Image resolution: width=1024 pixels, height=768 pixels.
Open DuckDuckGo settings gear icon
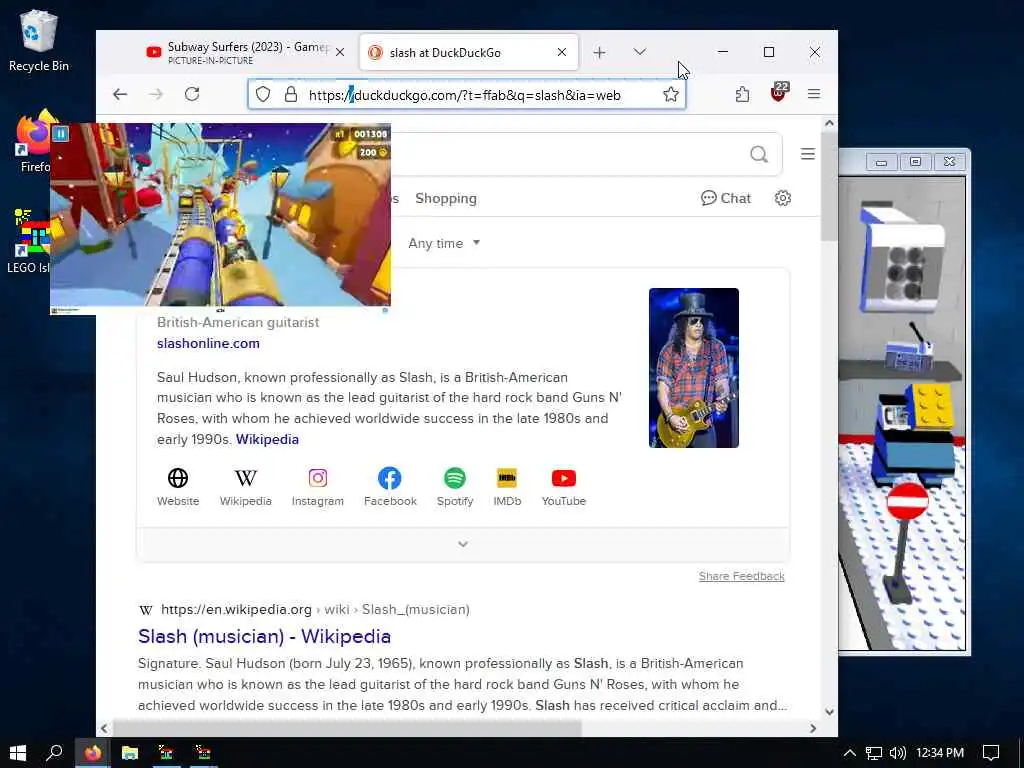(783, 198)
